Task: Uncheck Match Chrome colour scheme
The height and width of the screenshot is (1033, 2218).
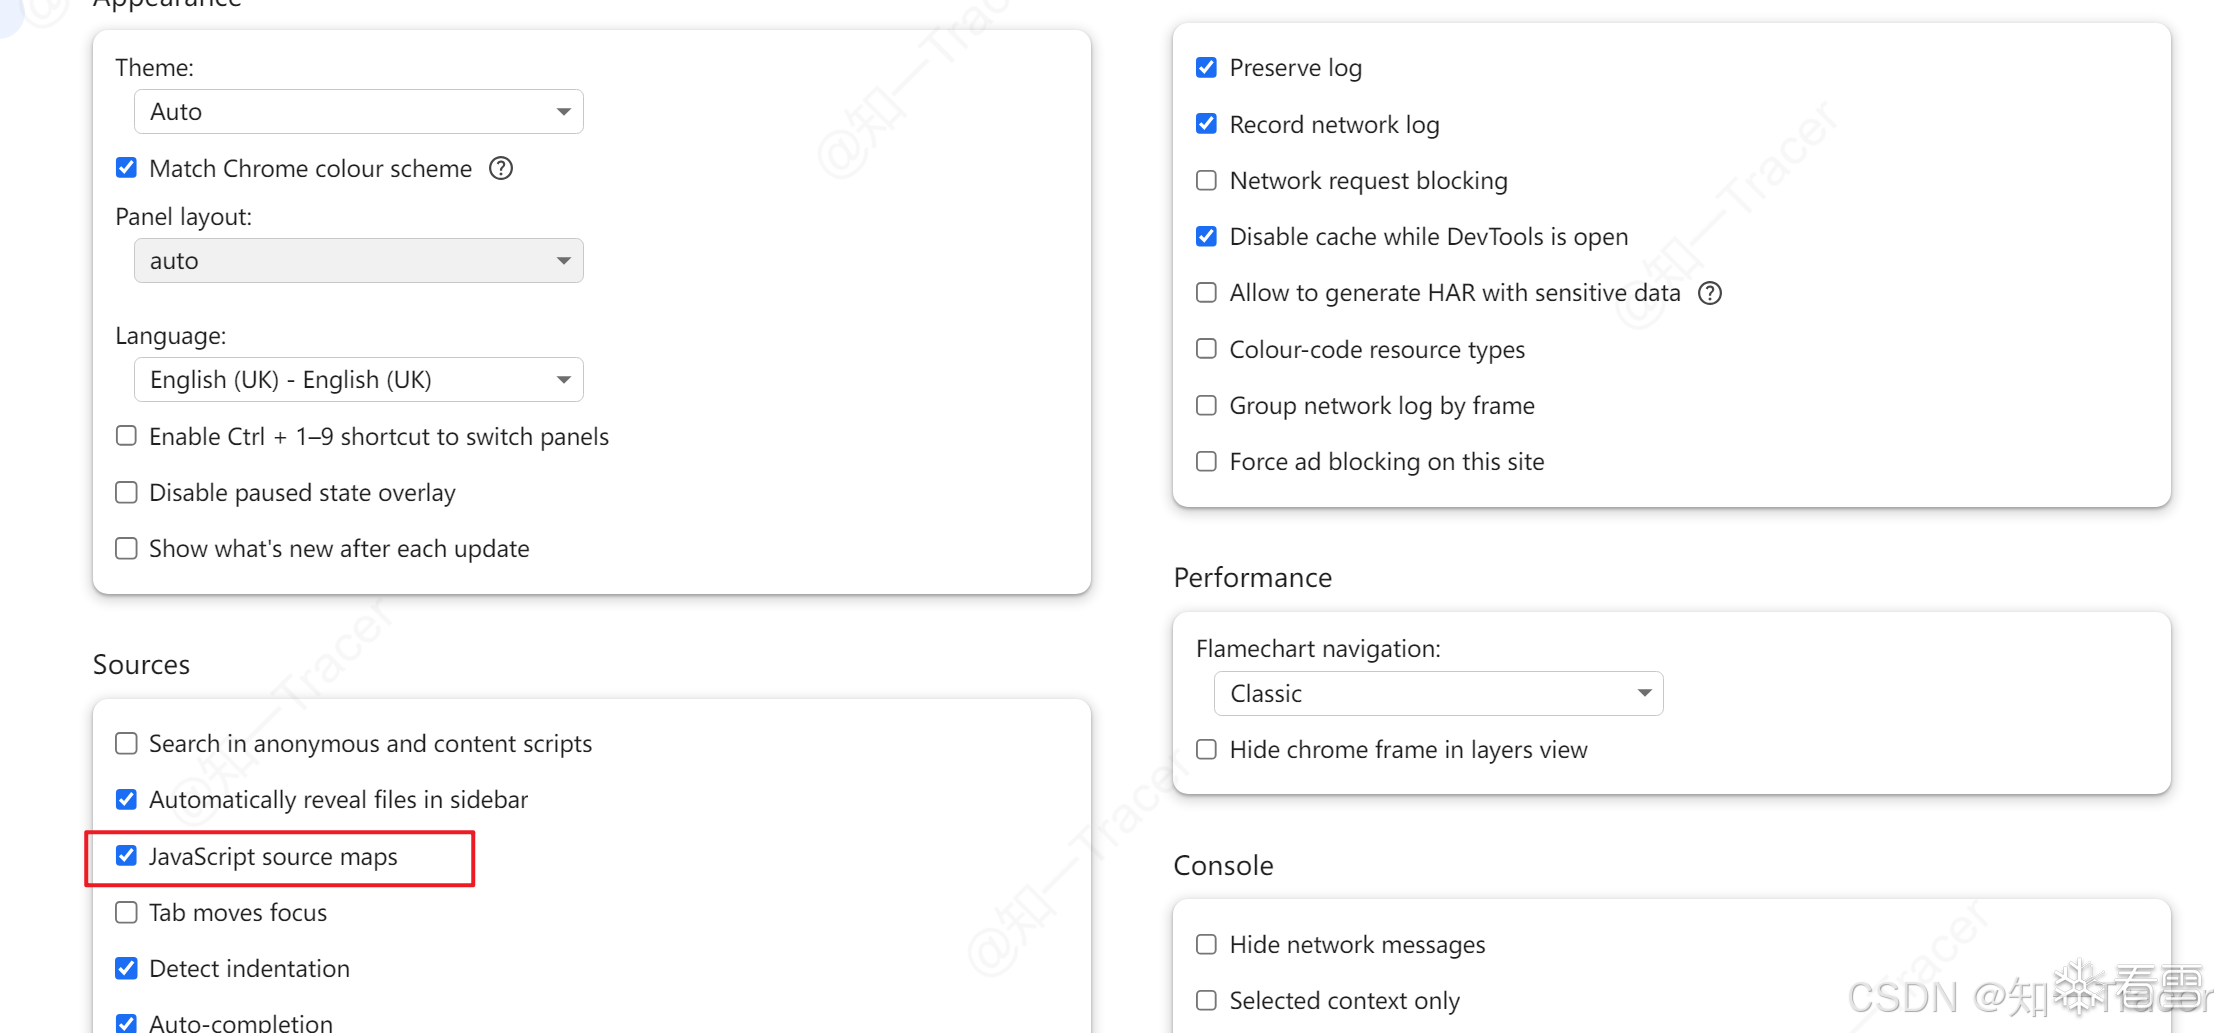Action: tap(126, 168)
